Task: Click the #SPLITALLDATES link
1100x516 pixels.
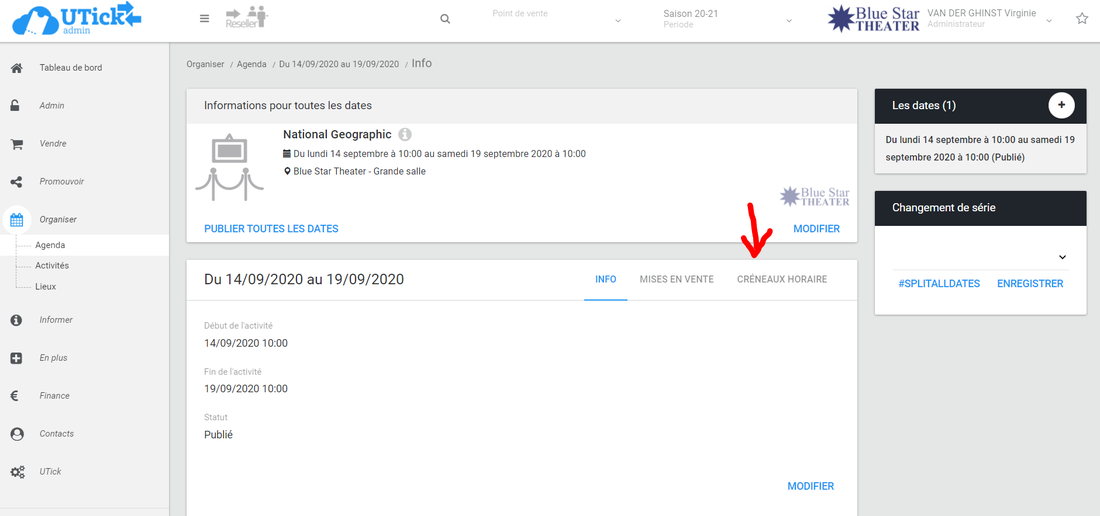Action: tap(938, 284)
